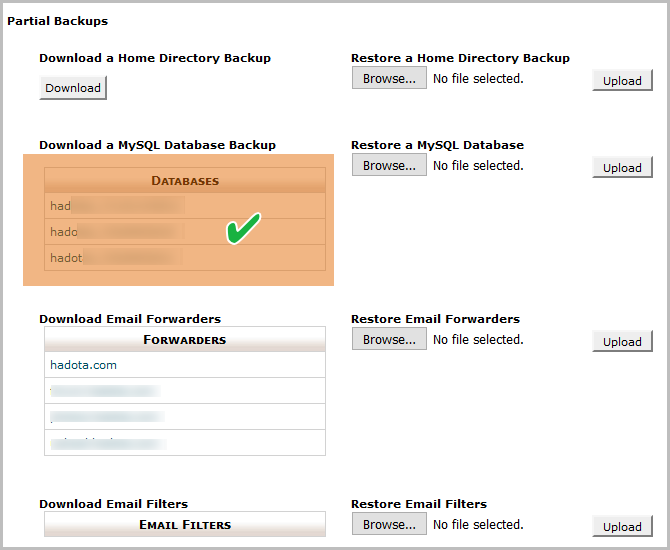Screen dimensions: 670x550
Task: Browse for a MySQL database file to restore
Action: pos(388,165)
